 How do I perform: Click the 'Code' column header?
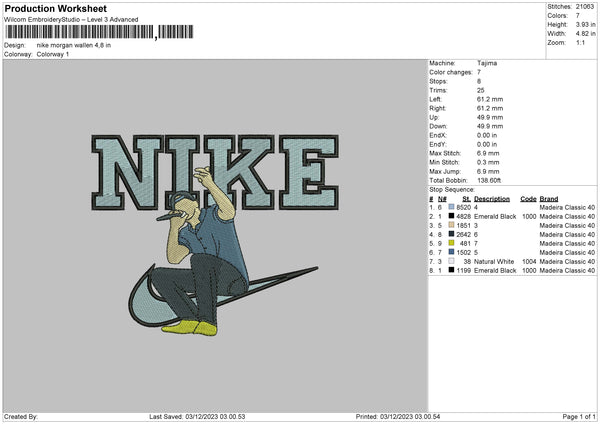point(528,199)
